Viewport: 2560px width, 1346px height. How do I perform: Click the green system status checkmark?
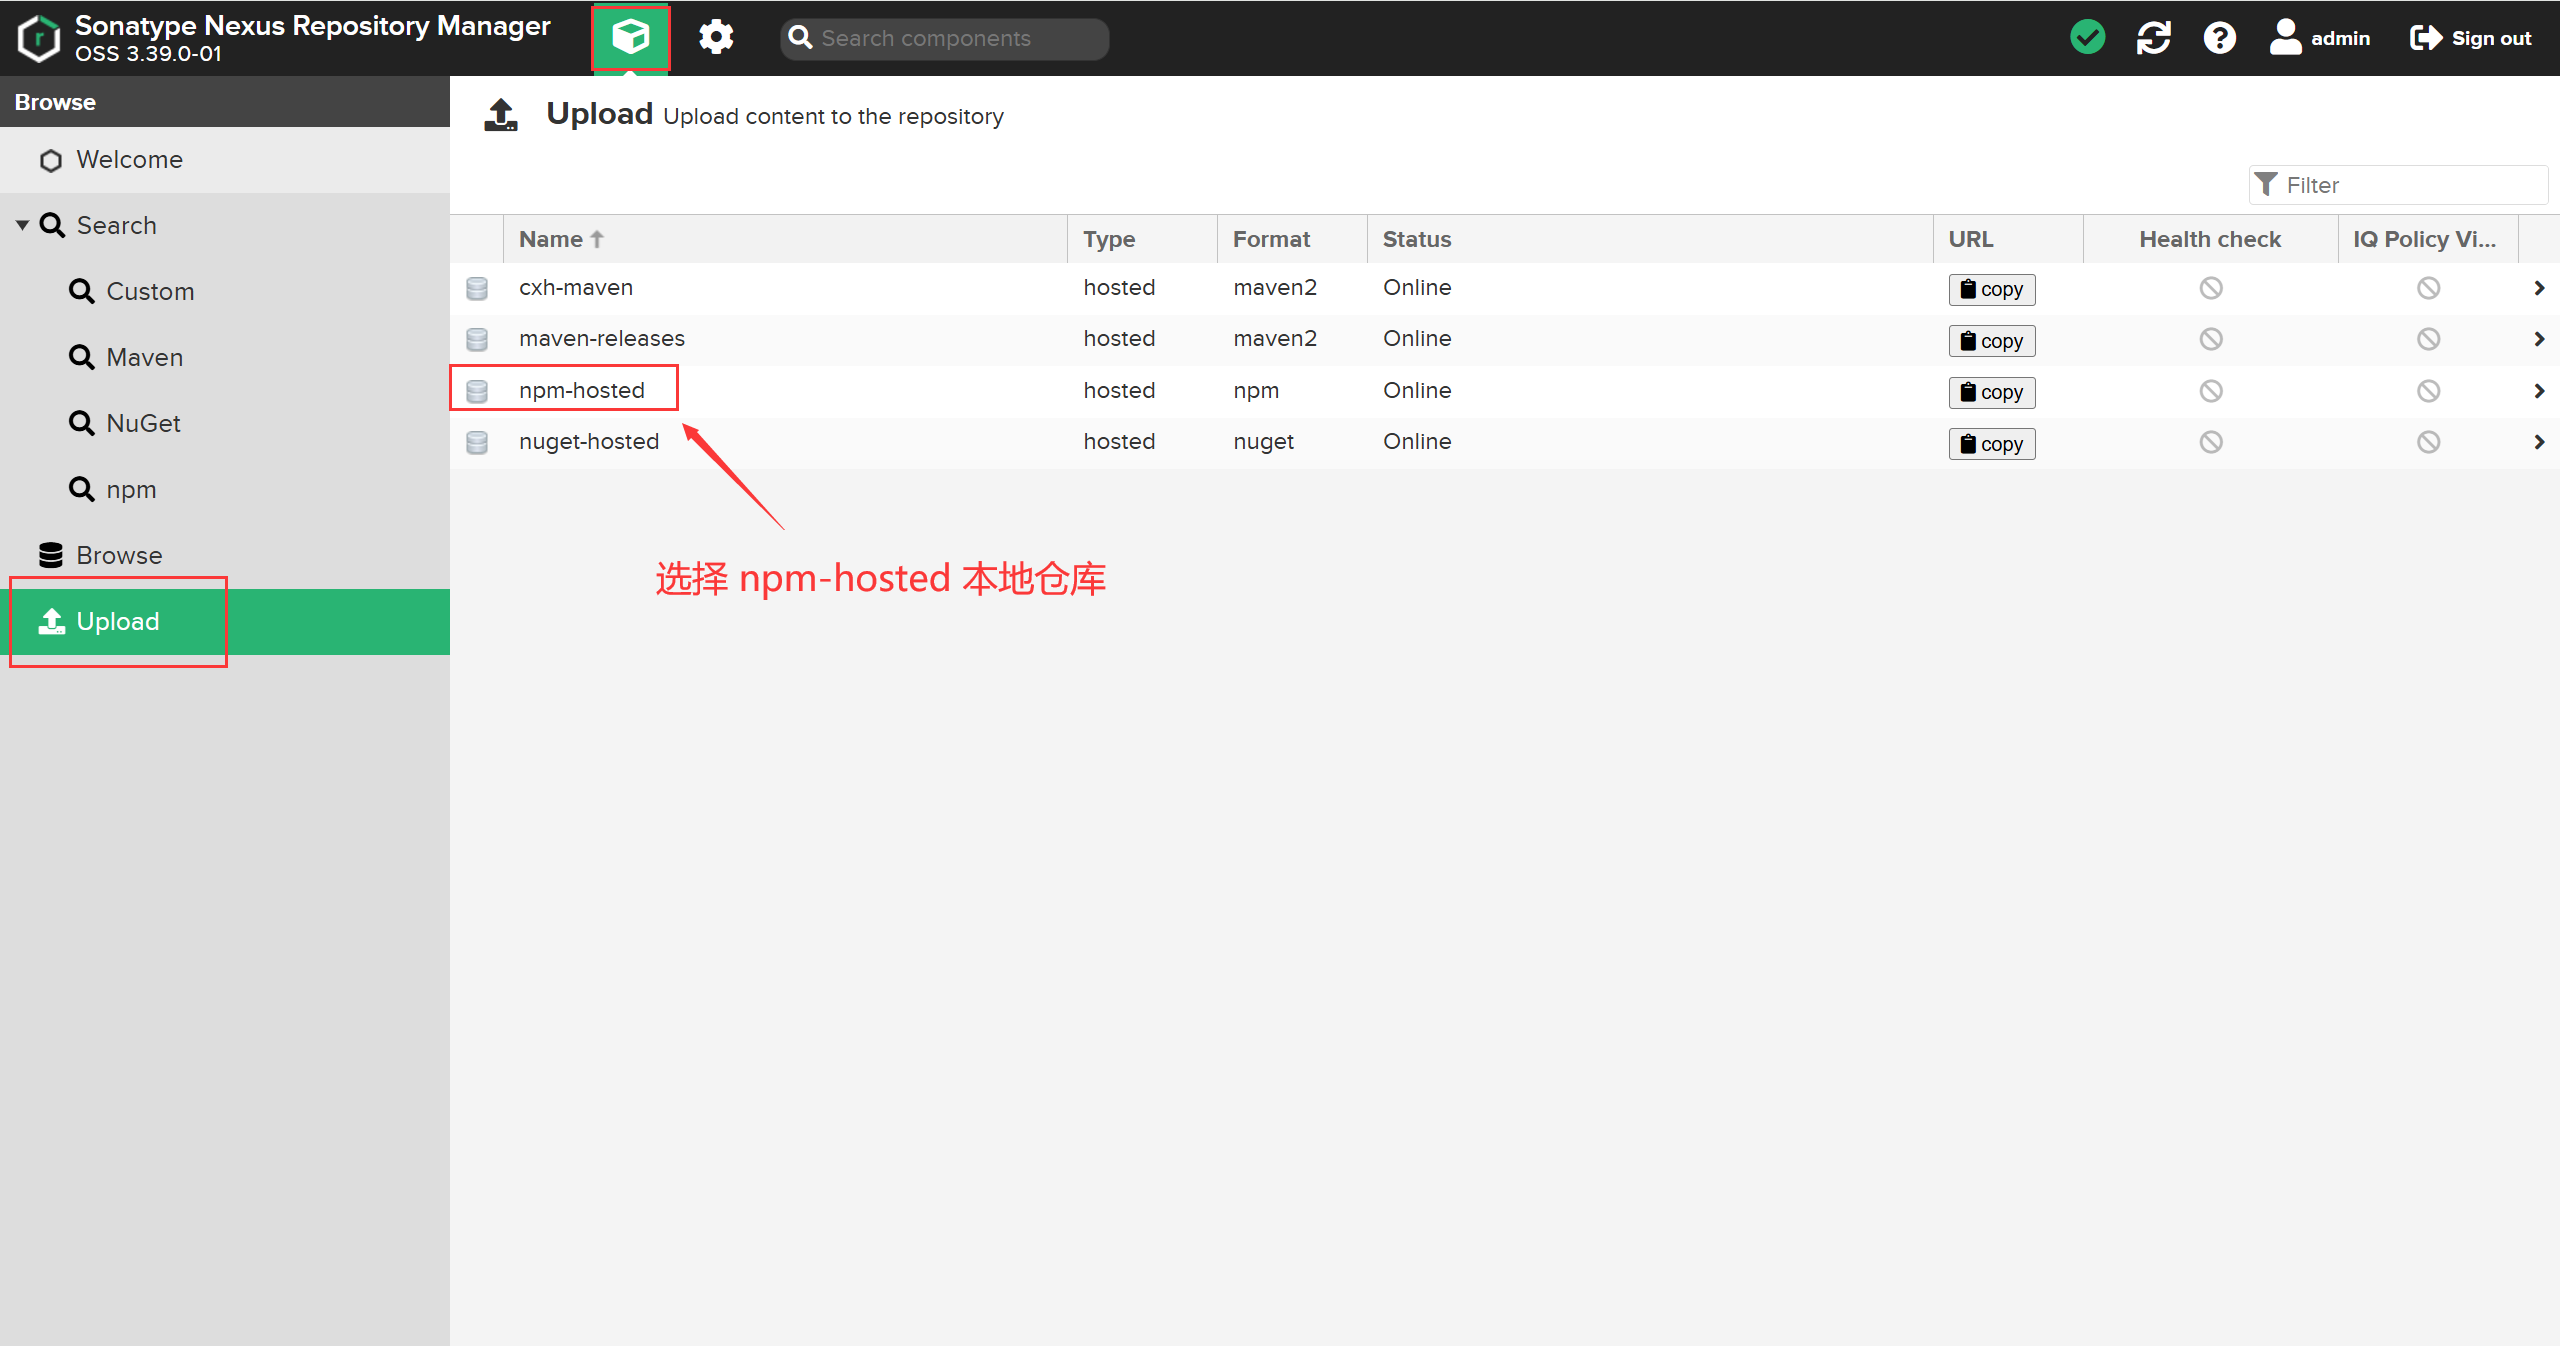coord(2087,37)
